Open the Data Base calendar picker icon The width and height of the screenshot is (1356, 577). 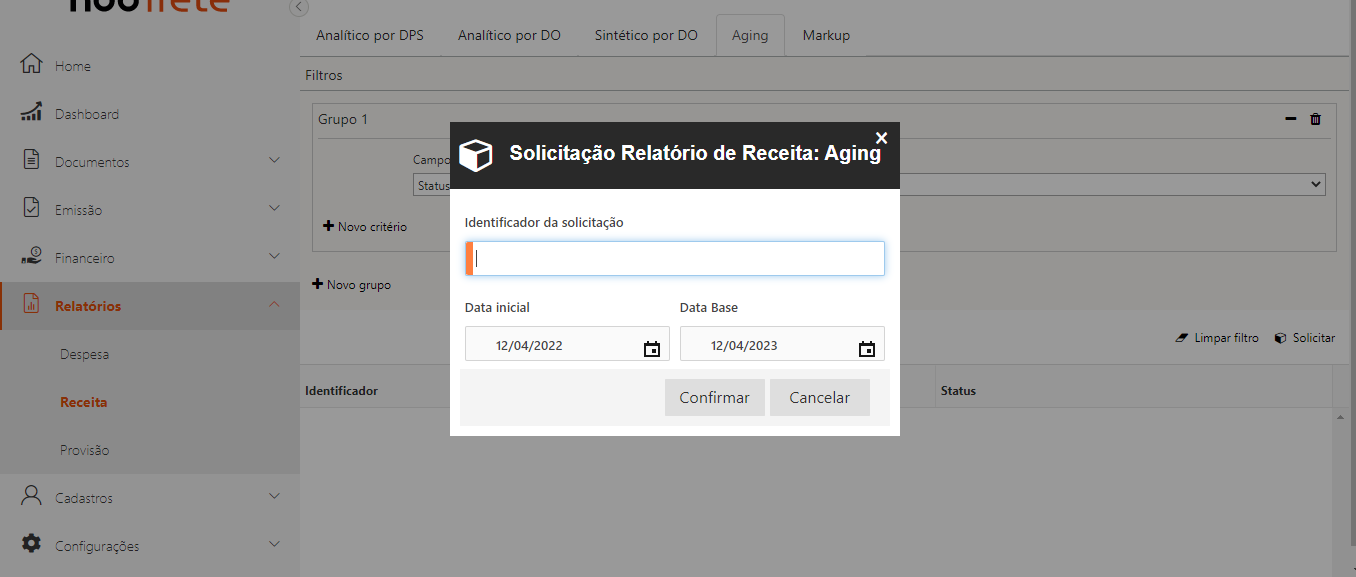tap(866, 348)
